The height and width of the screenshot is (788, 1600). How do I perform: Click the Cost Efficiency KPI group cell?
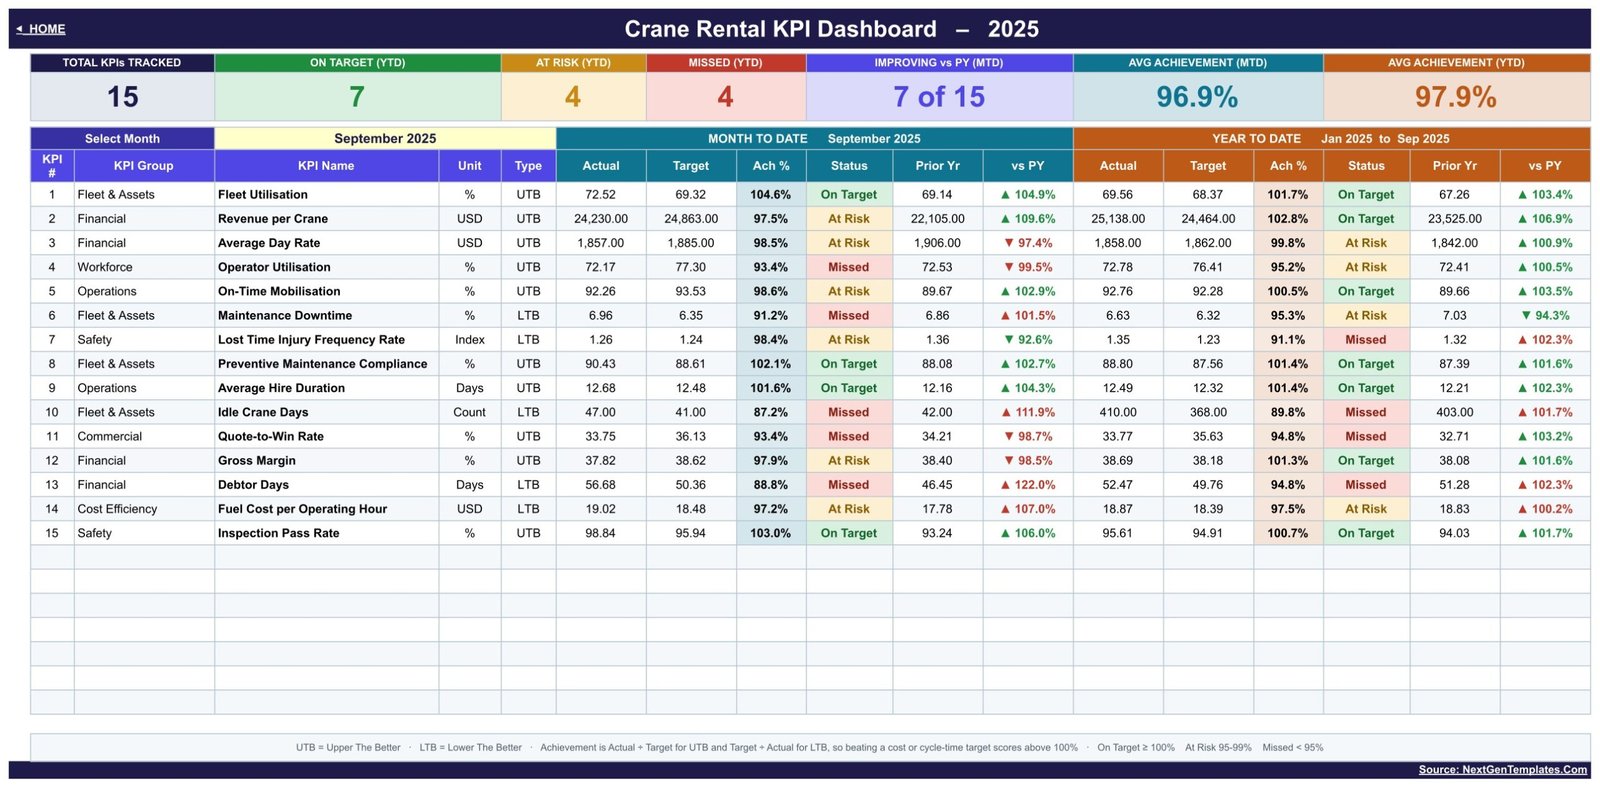click(x=143, y=509)
